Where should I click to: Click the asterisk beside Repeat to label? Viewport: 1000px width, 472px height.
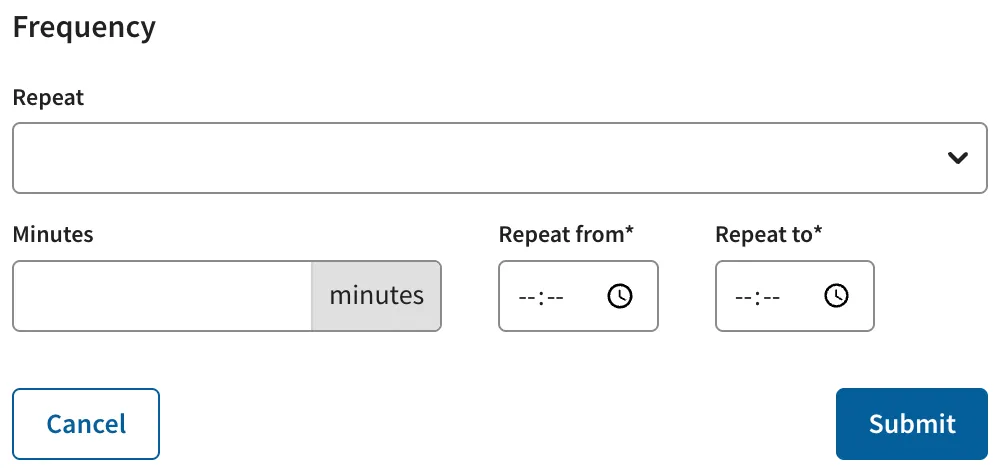point(818,232)
